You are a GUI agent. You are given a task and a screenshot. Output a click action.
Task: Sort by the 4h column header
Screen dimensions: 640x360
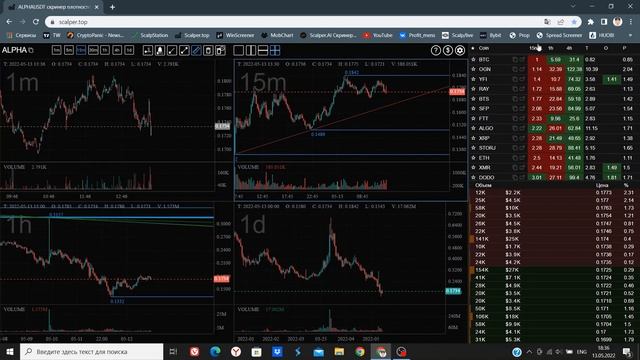569,48
